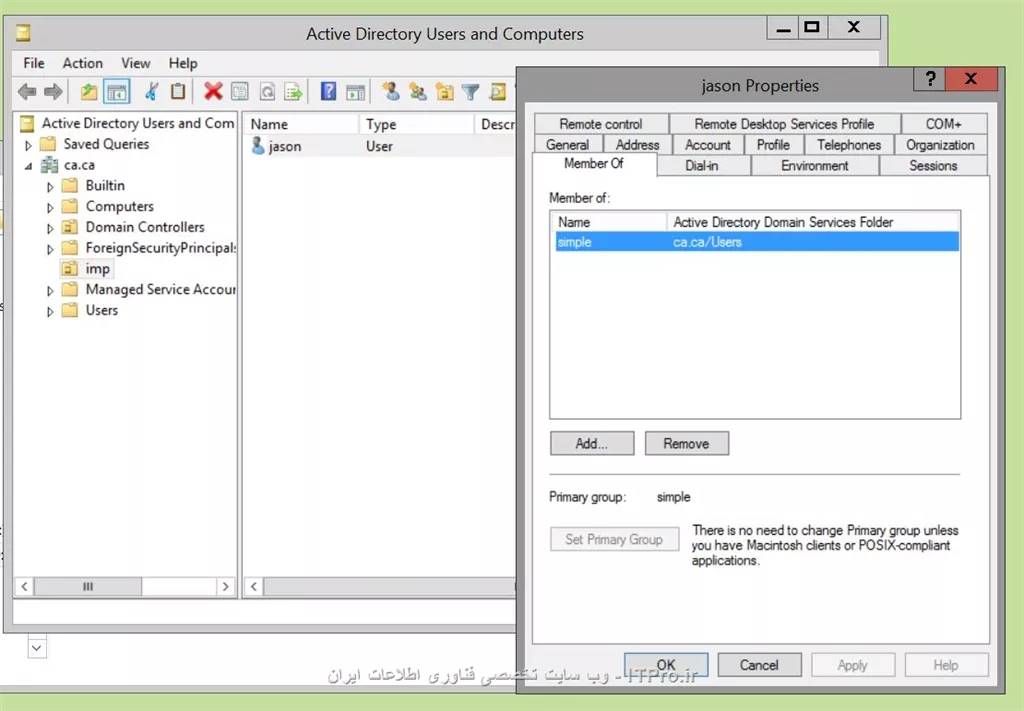The height and width of the screenshot is (711, 1024).
Task: Create a new group via toolbar icon
Action: click(417, 91)
